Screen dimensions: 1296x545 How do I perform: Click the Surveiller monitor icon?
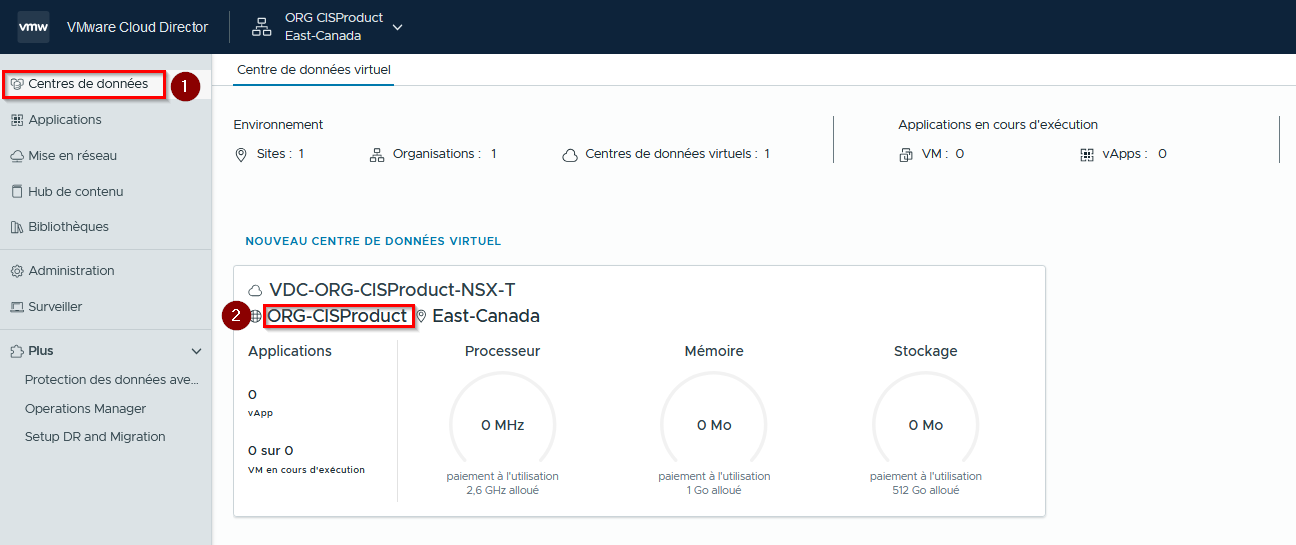[17, 307]
